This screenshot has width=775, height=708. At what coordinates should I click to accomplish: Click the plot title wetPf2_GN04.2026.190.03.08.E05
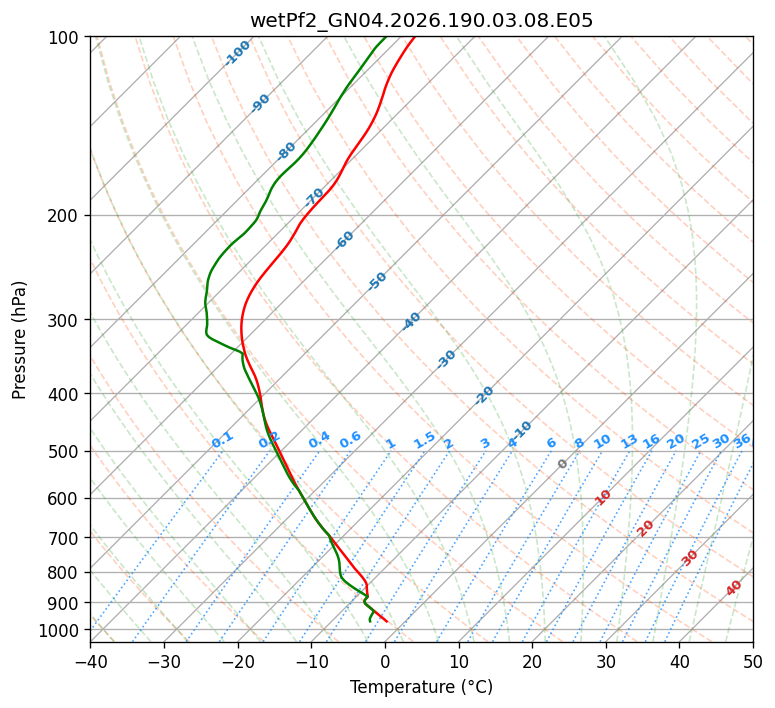(x=421, y=21)
